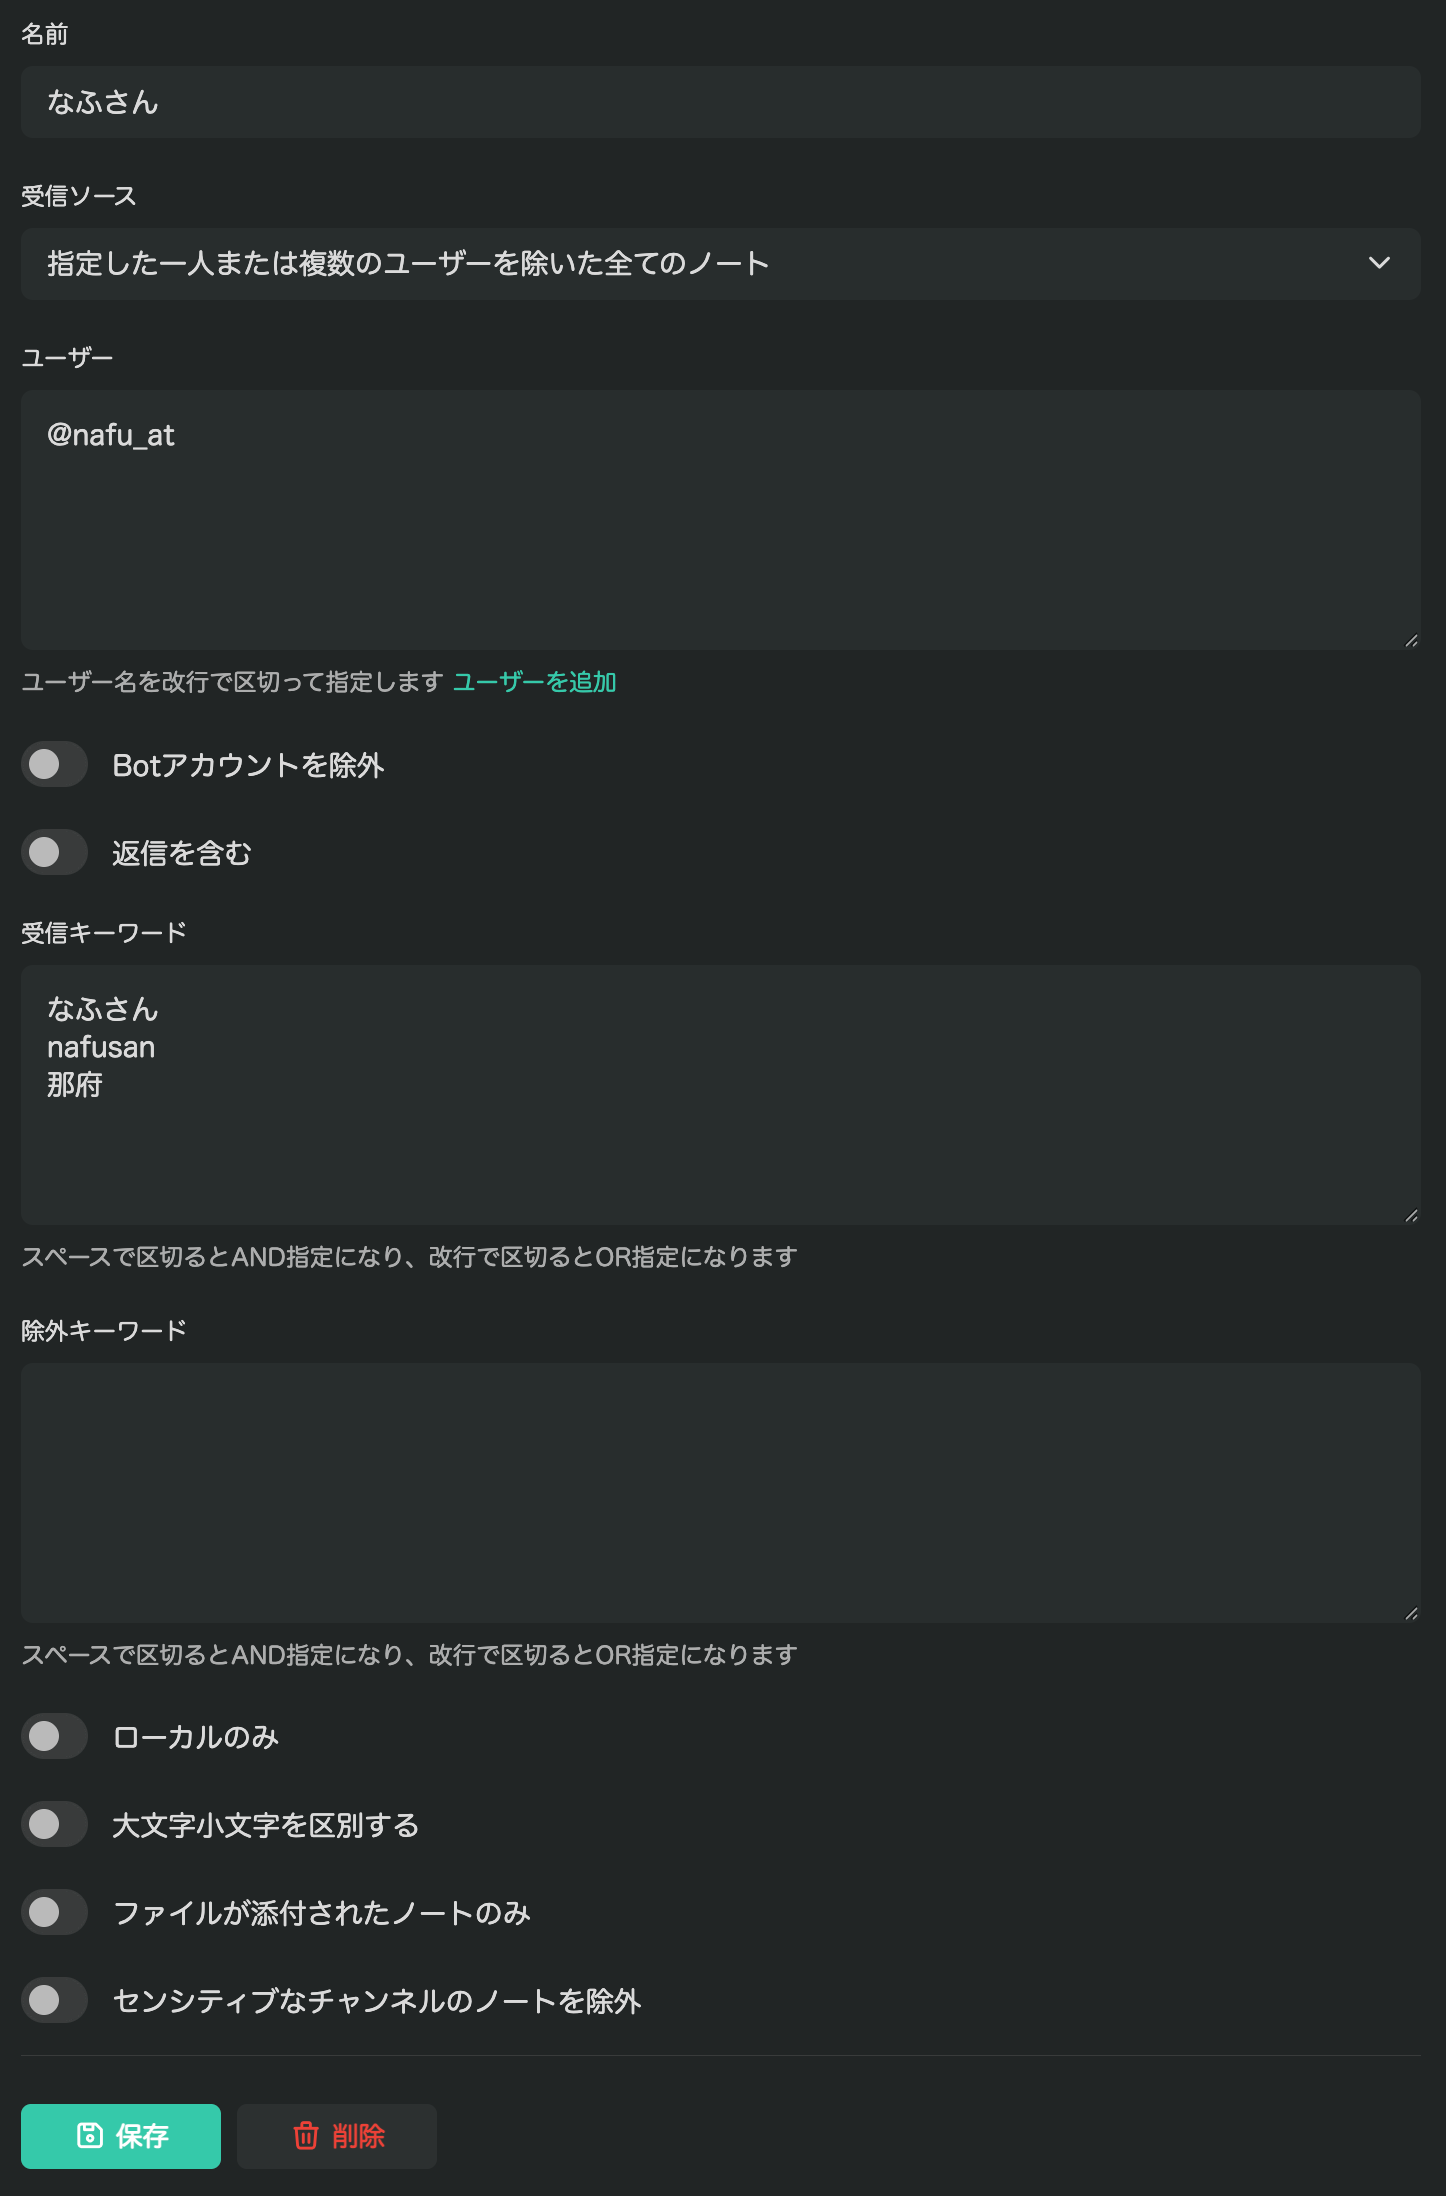The width and height of the screenshot is (1446, 2196).
Task: Open the 受信ソース dropdown
Action: (x=720, y=263)
